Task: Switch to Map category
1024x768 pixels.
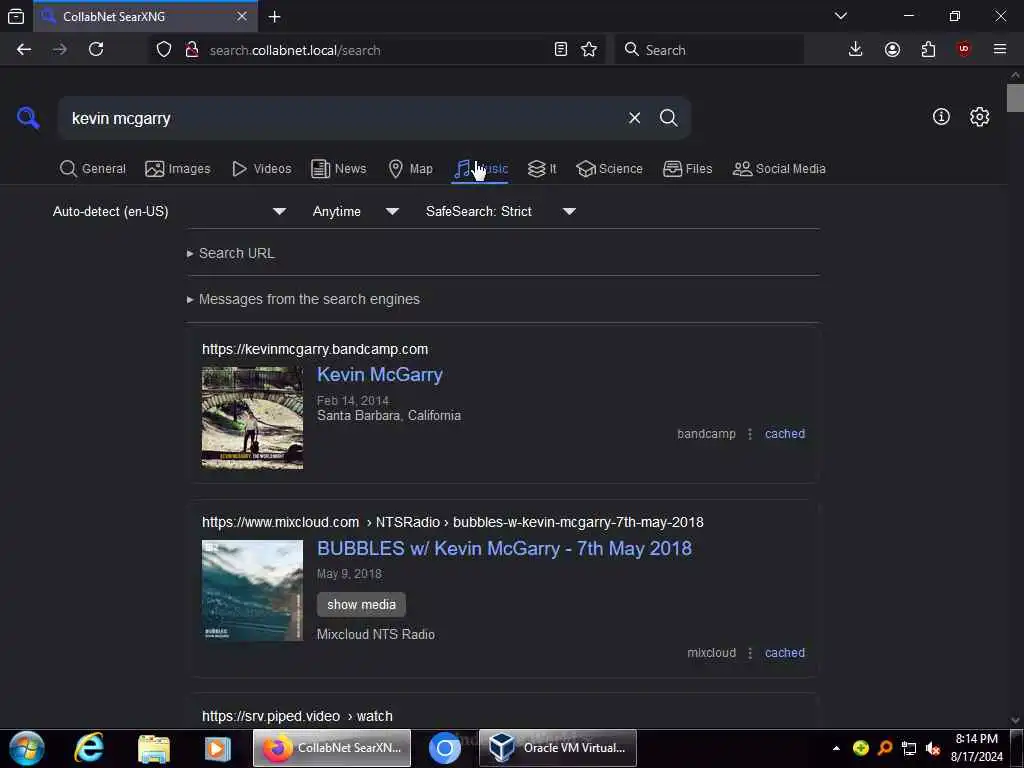Action: [x=410, y=169]
